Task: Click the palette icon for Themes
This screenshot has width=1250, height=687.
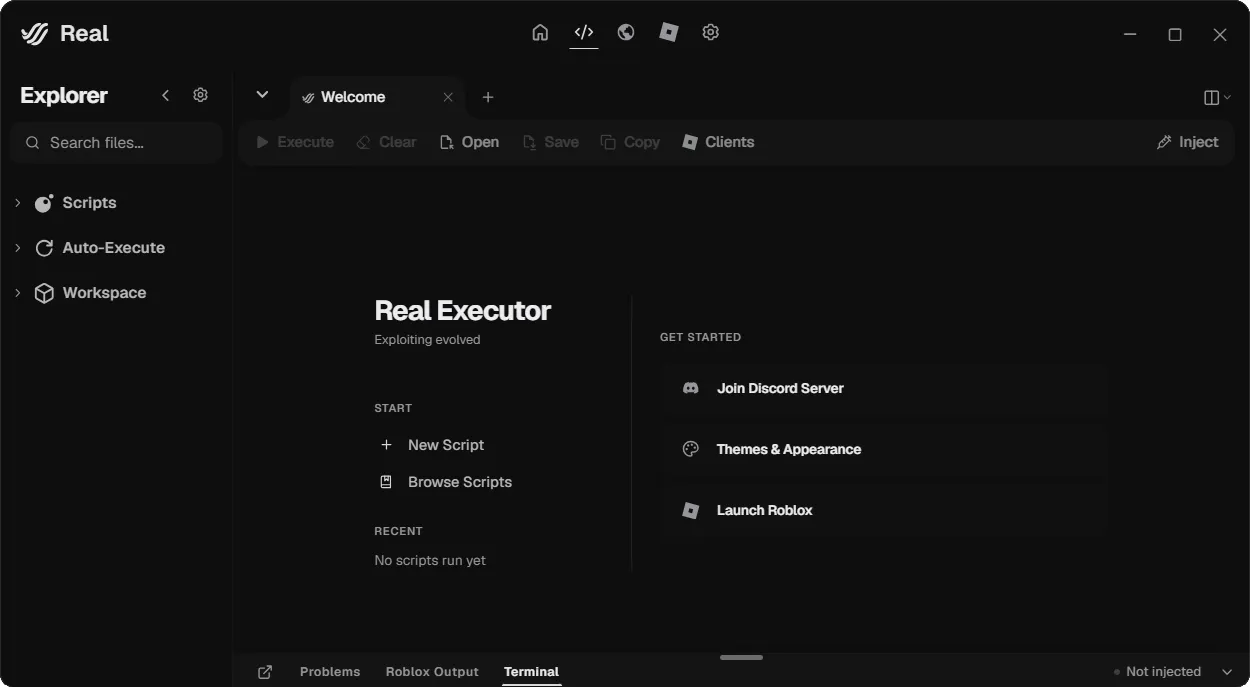Action: click(690, 449)
